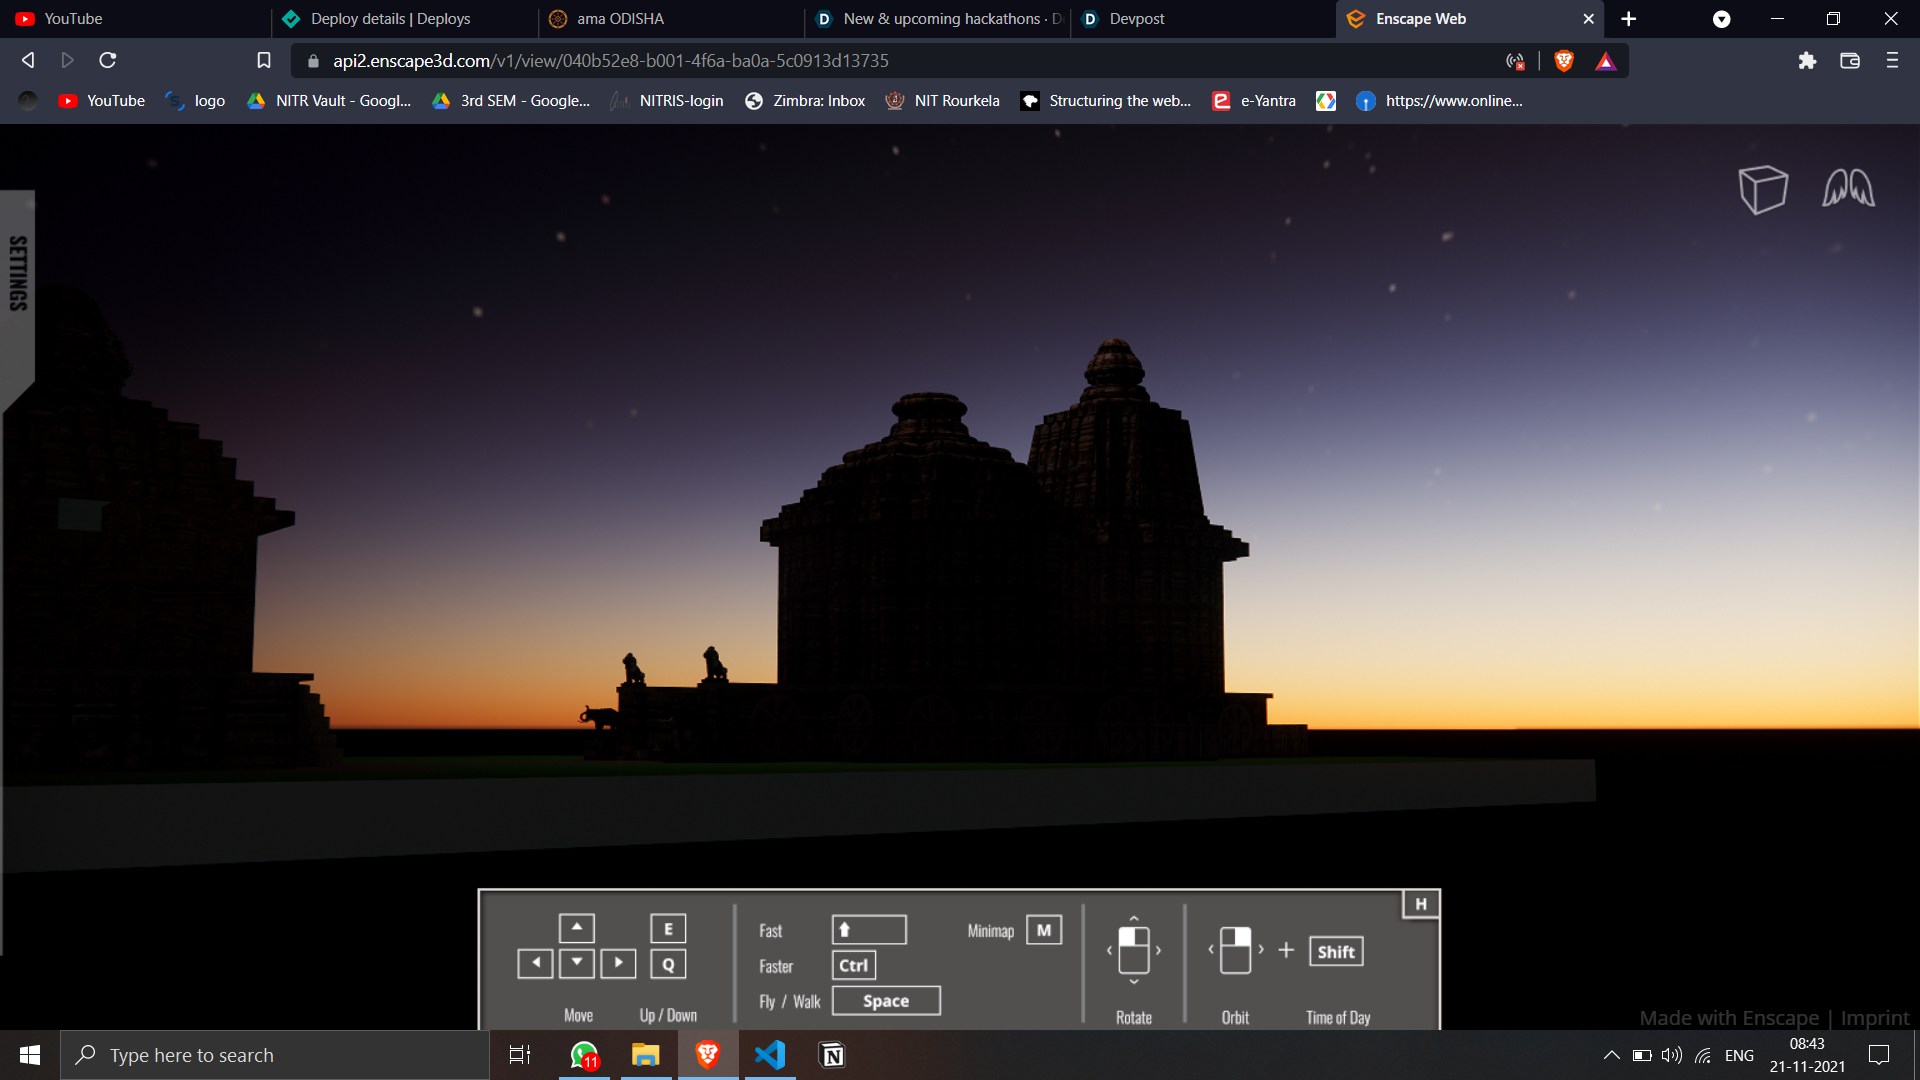Image resolution: width=1920 pixels, height=1080 pixels.
Task: Click the VR cardboard goggles icon
Action: (1848, 189)
